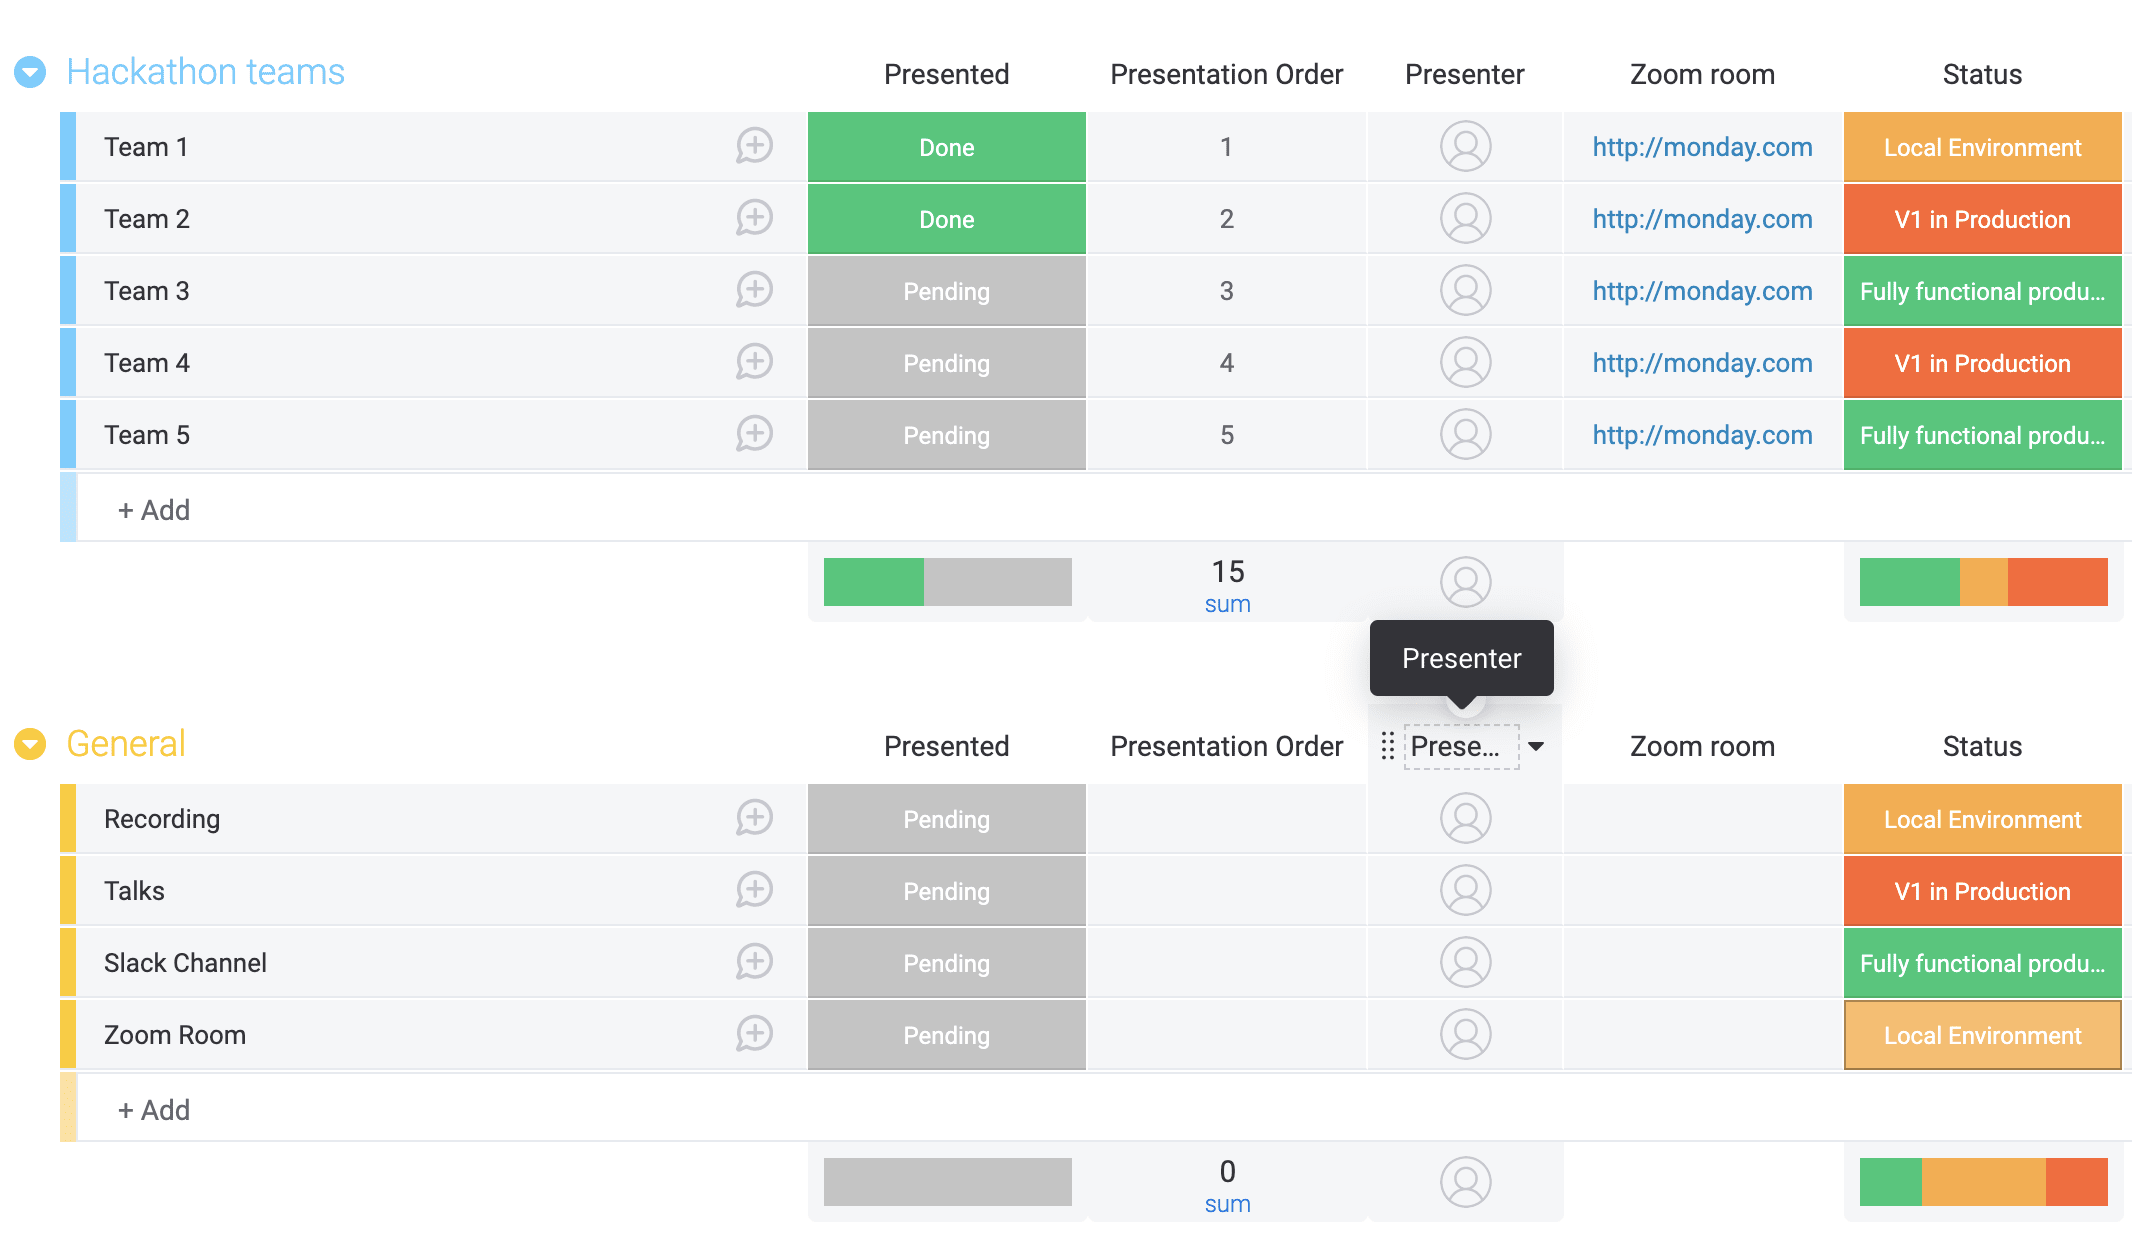Open conversation icon for Slack Channel
Image resolution: width=2132 pixels, height=1250 pixels.
754,962
